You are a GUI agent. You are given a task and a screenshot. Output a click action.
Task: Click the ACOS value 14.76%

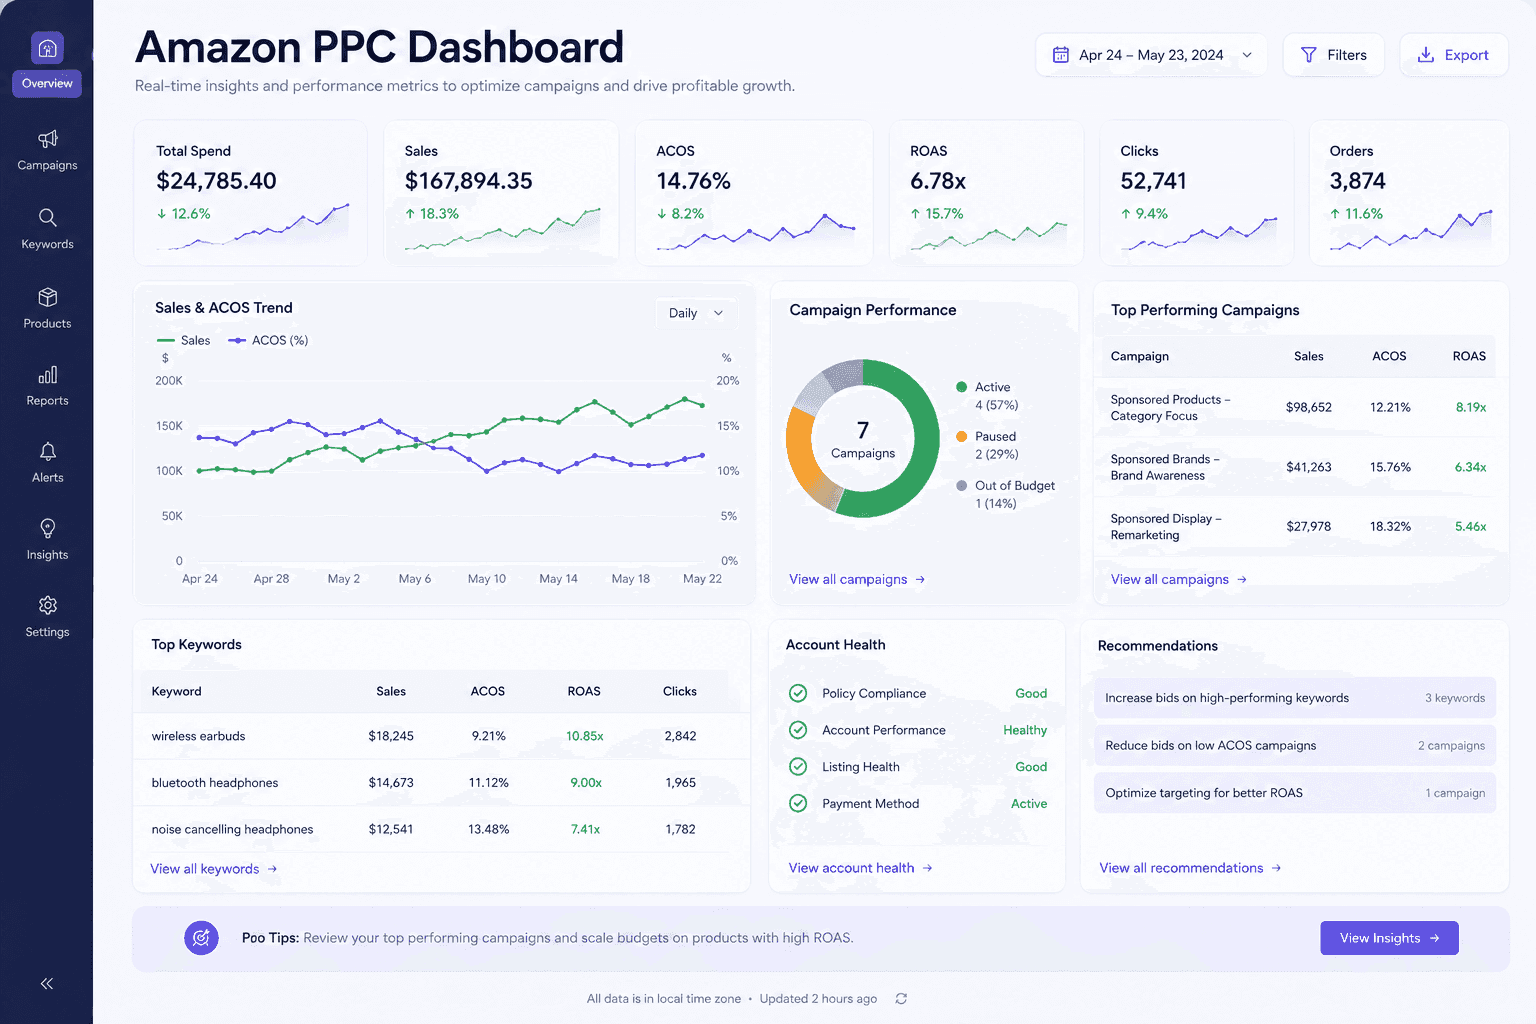[694, 181]
